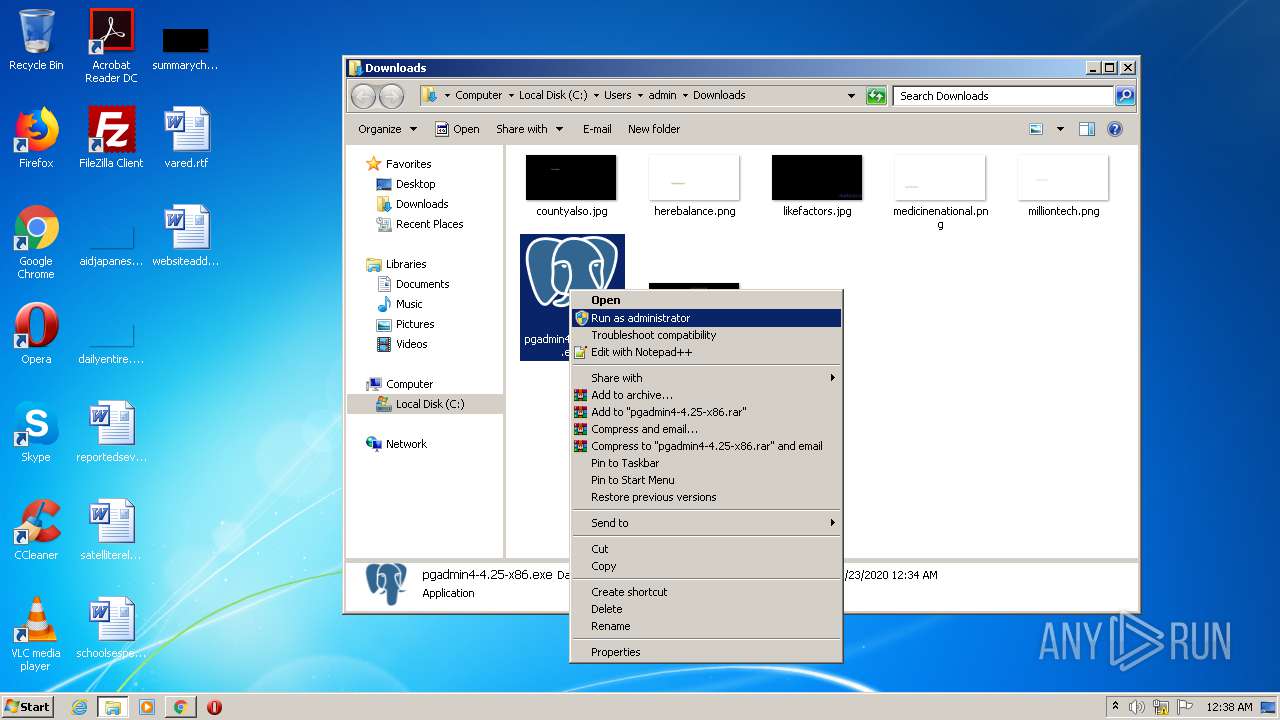Image resolution: width=1280 pixels, height=720 pixels.
Task: Open Firefox desktop shortcut
Action: (x=36, y=138)
